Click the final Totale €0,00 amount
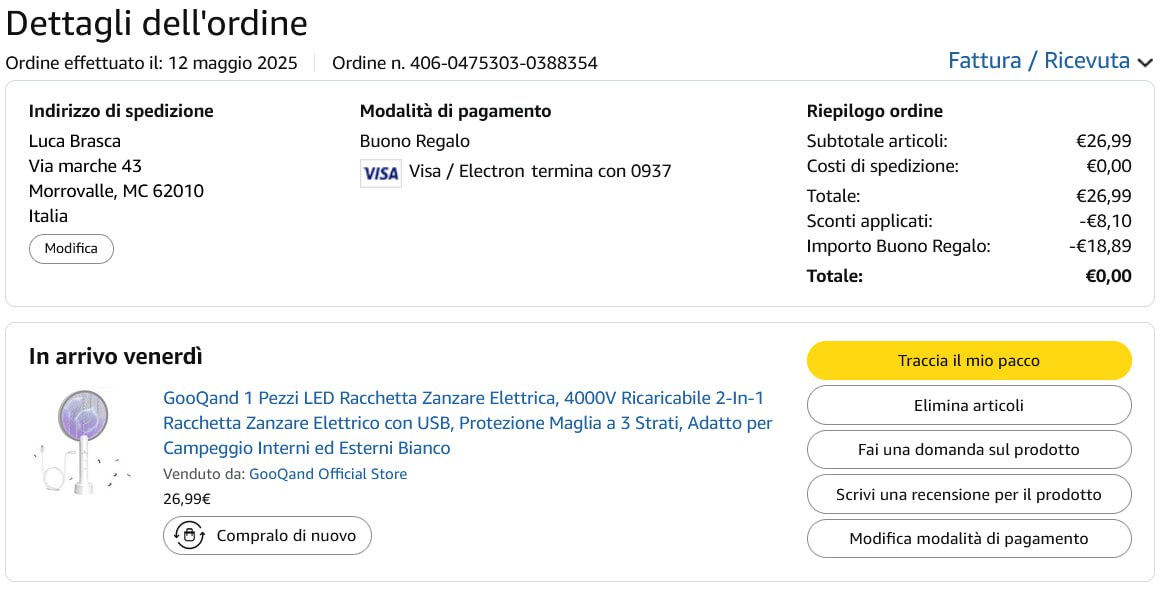Screen dimensions: 1167x593 1108,276
